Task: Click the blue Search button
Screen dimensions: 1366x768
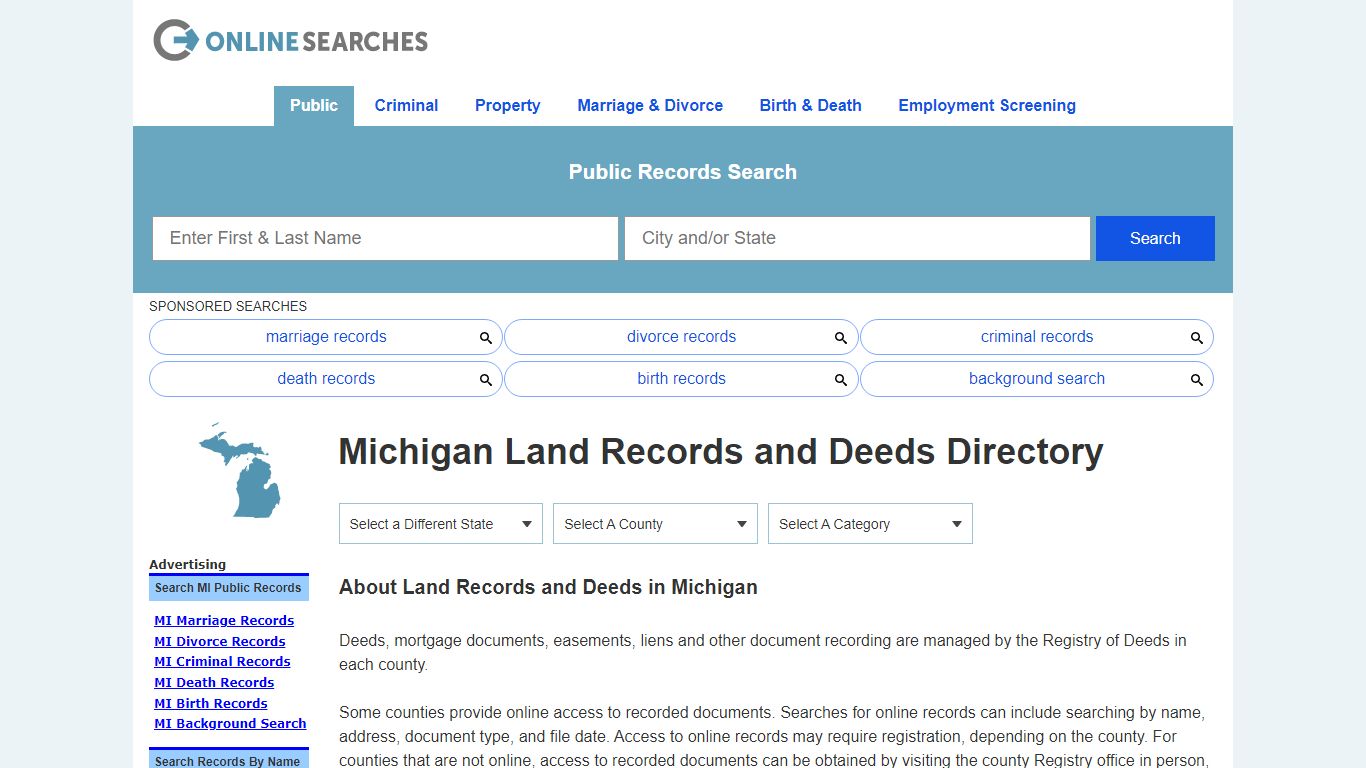Action: [1155, 238]
